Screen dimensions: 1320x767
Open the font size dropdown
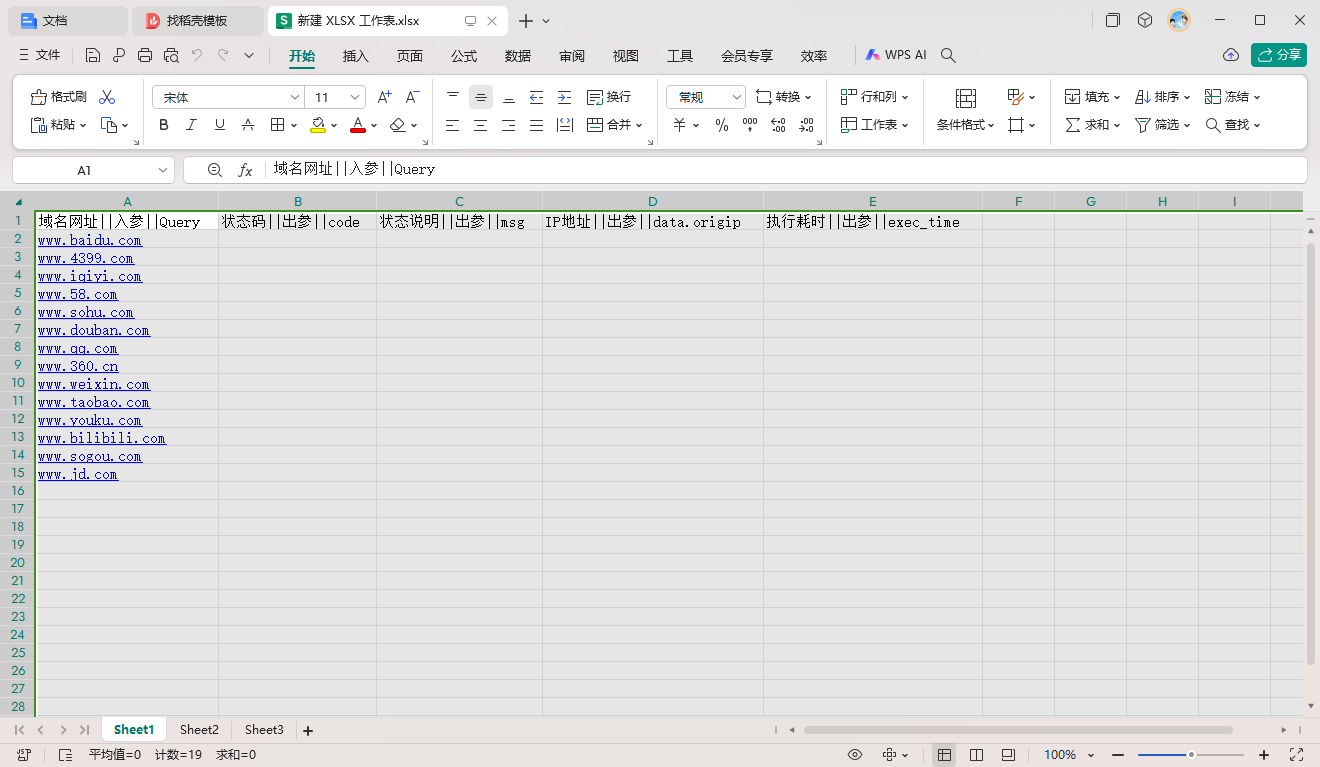tap(356, 97)
